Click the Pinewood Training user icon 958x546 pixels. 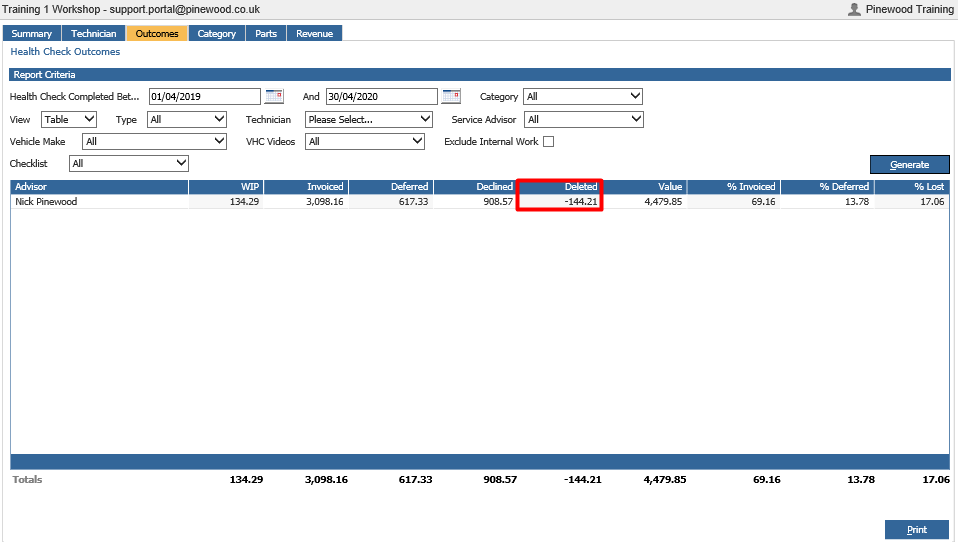coord(854,9)
